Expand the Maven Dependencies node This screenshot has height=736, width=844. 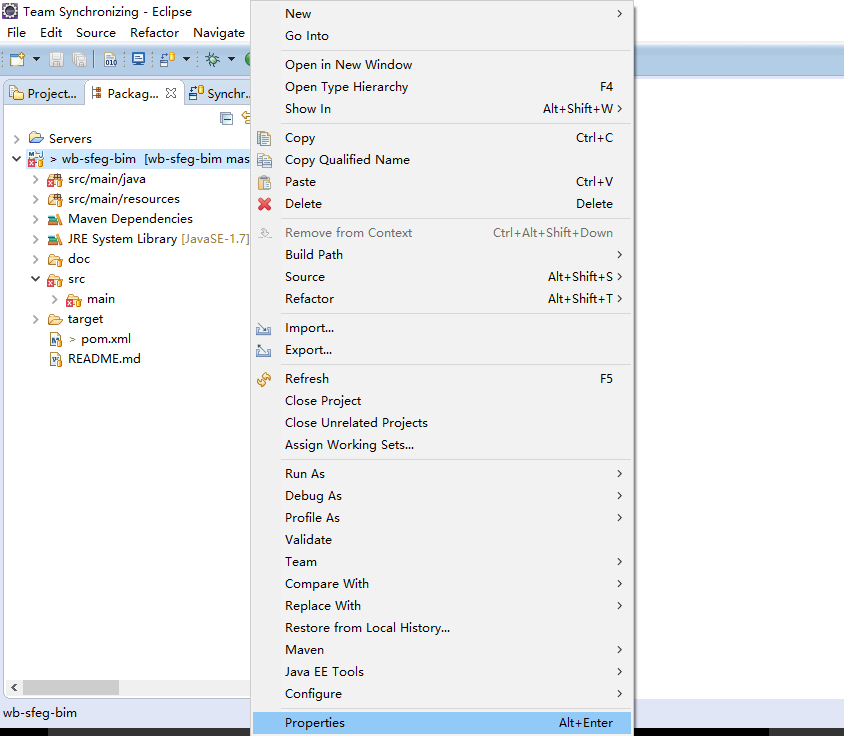(36, 219)
